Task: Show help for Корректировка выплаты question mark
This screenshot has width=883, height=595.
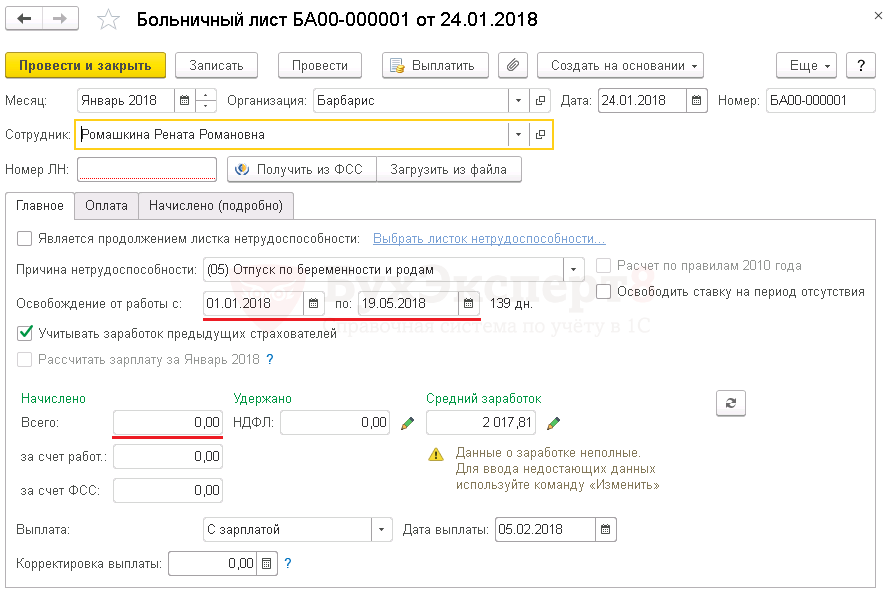Action: pyautogui.click(x=288, y=563)
